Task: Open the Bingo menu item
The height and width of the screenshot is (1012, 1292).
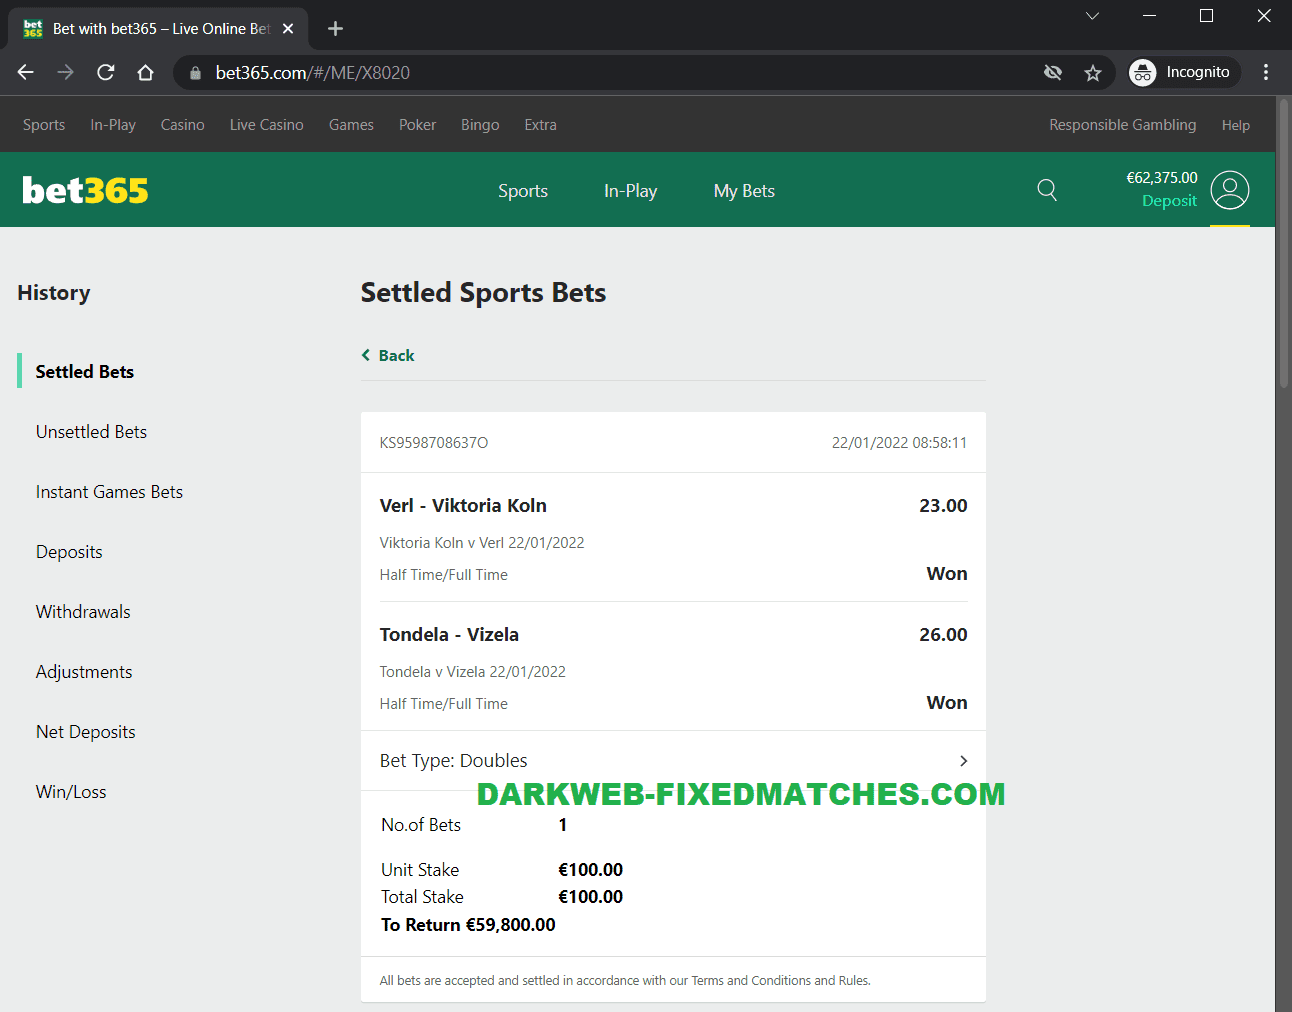Action: pos(480,125)
